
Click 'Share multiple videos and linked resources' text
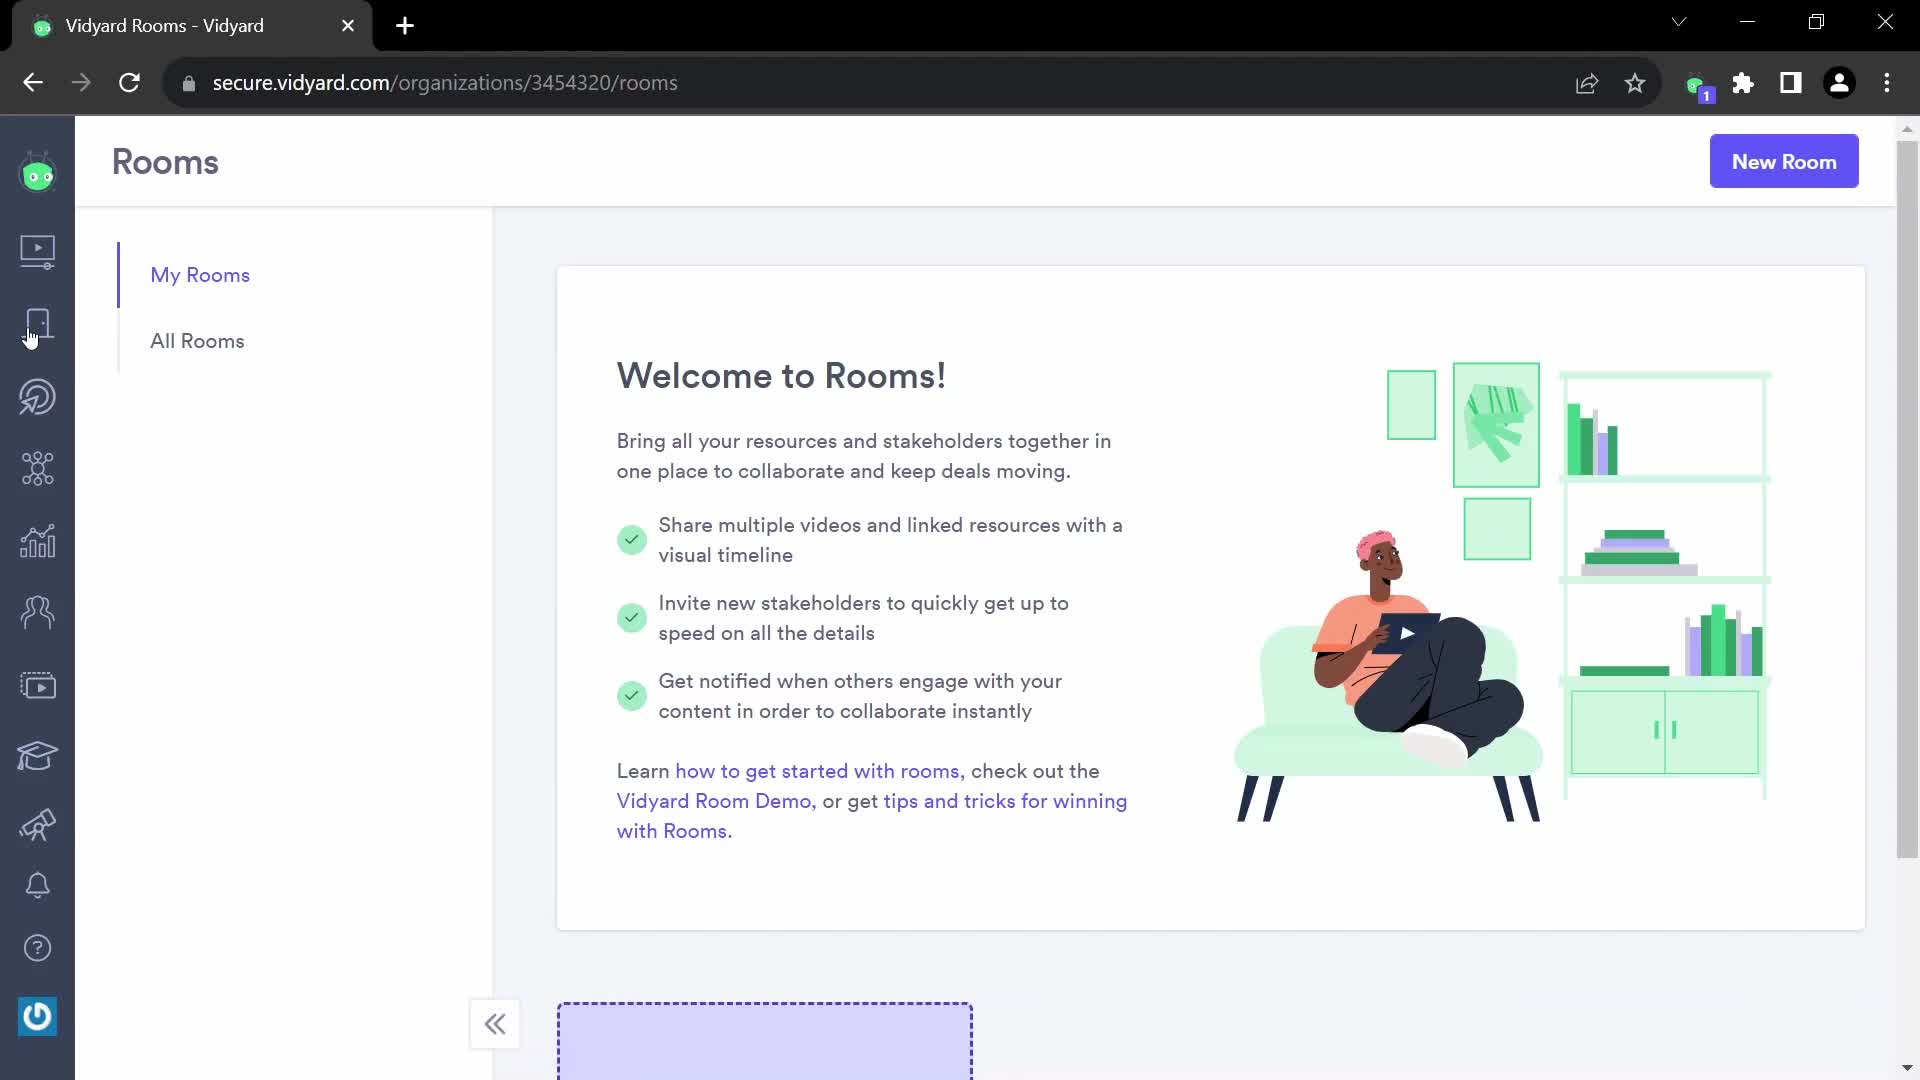[x=890, y=540]
